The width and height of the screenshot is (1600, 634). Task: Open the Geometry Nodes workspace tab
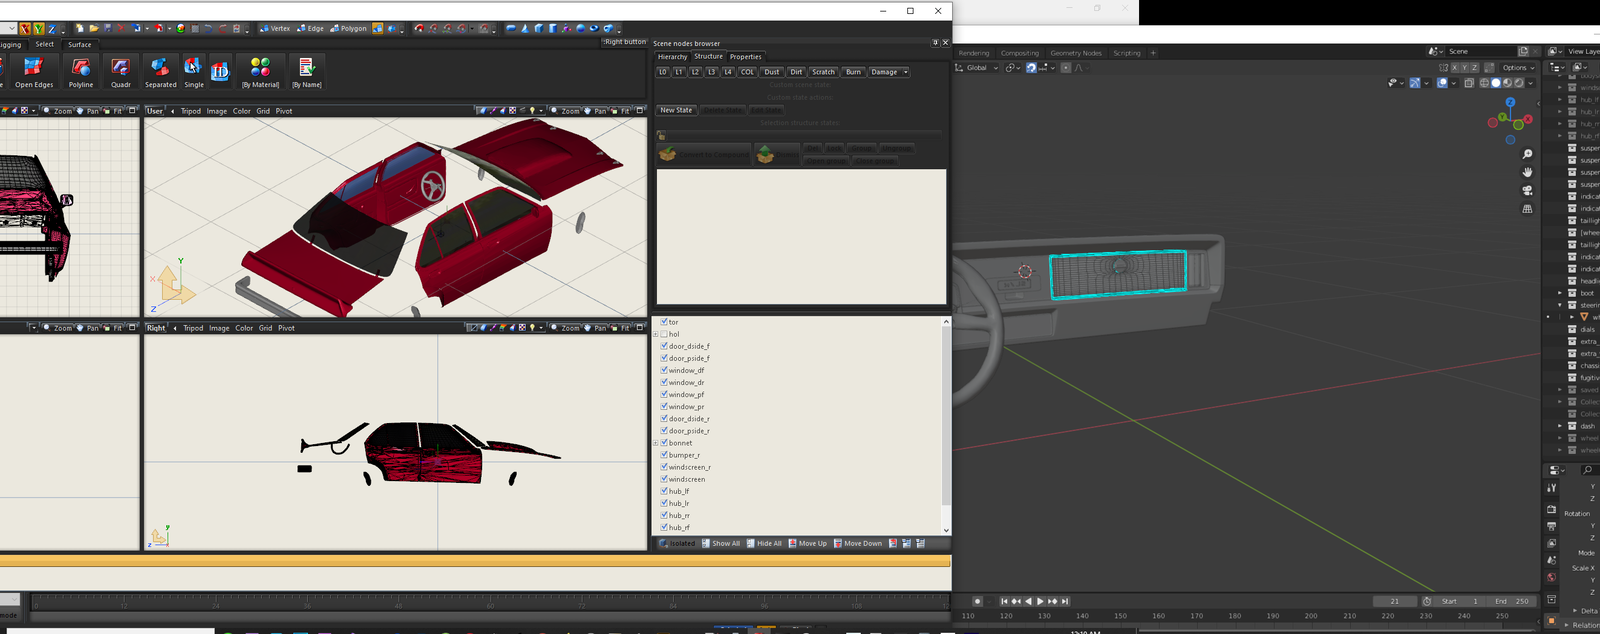coord(1075,53)
